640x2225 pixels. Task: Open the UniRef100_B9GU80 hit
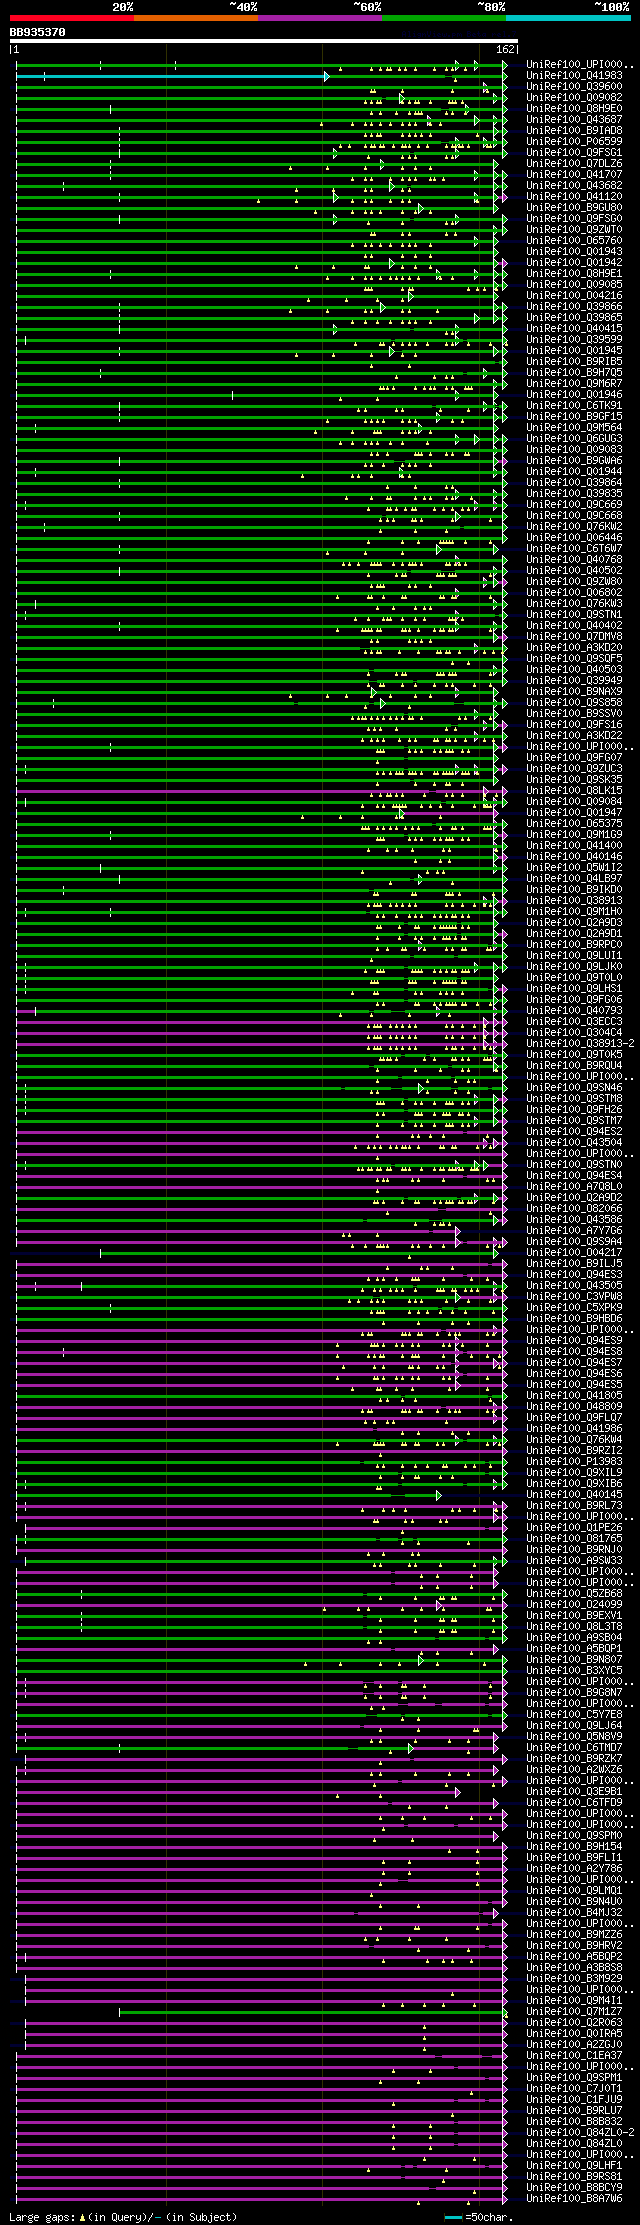574,208
